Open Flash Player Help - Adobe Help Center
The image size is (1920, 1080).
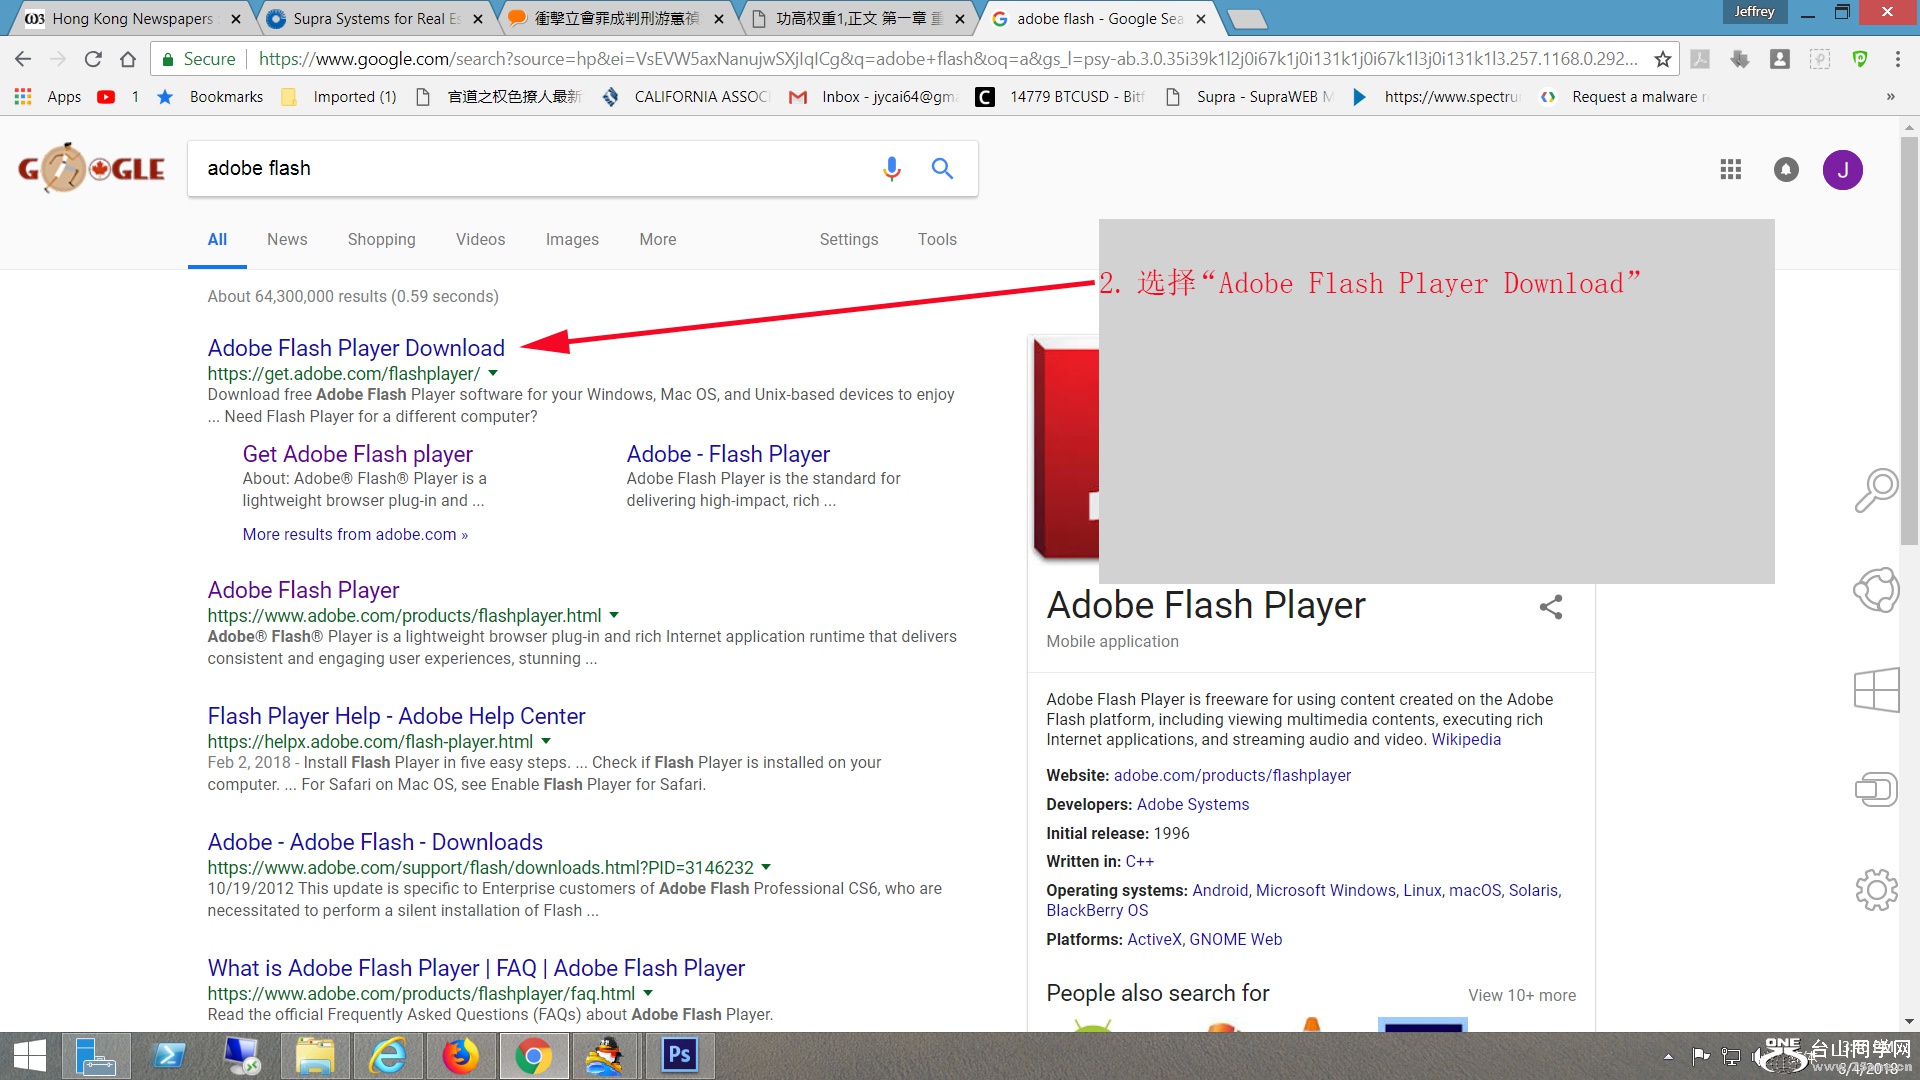(x=396, y=716)
